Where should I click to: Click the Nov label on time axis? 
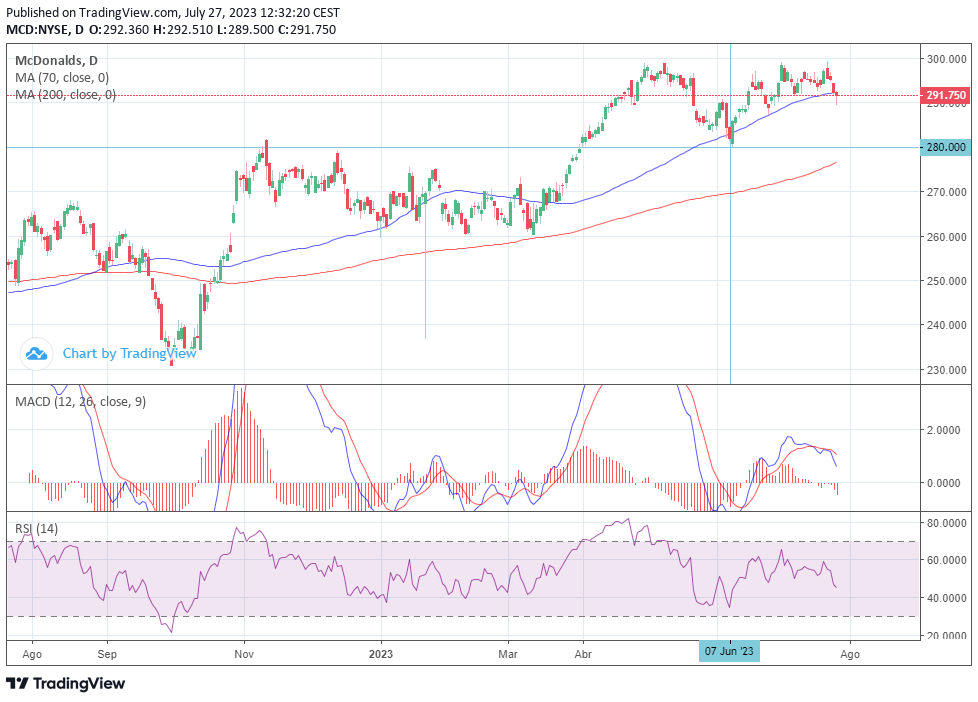(x=244, y=654)
